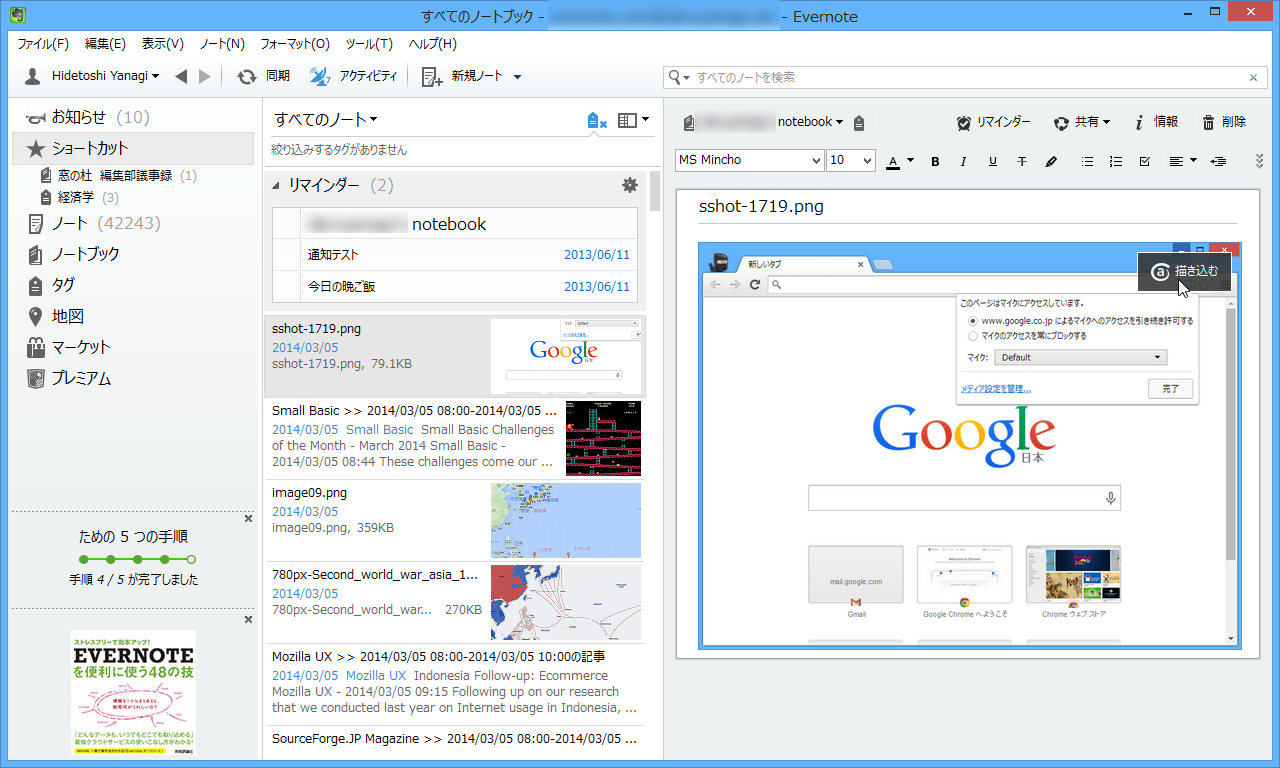The height and width of the screenshot is (768, 1280).
Task: Go forward with the right navigation arrow
Action: [205, 77]
